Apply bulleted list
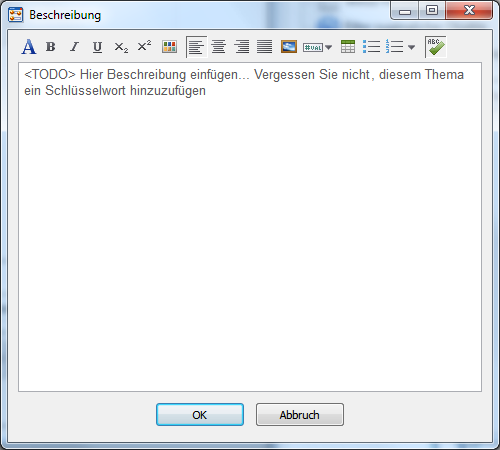 (x=371, y=47)
